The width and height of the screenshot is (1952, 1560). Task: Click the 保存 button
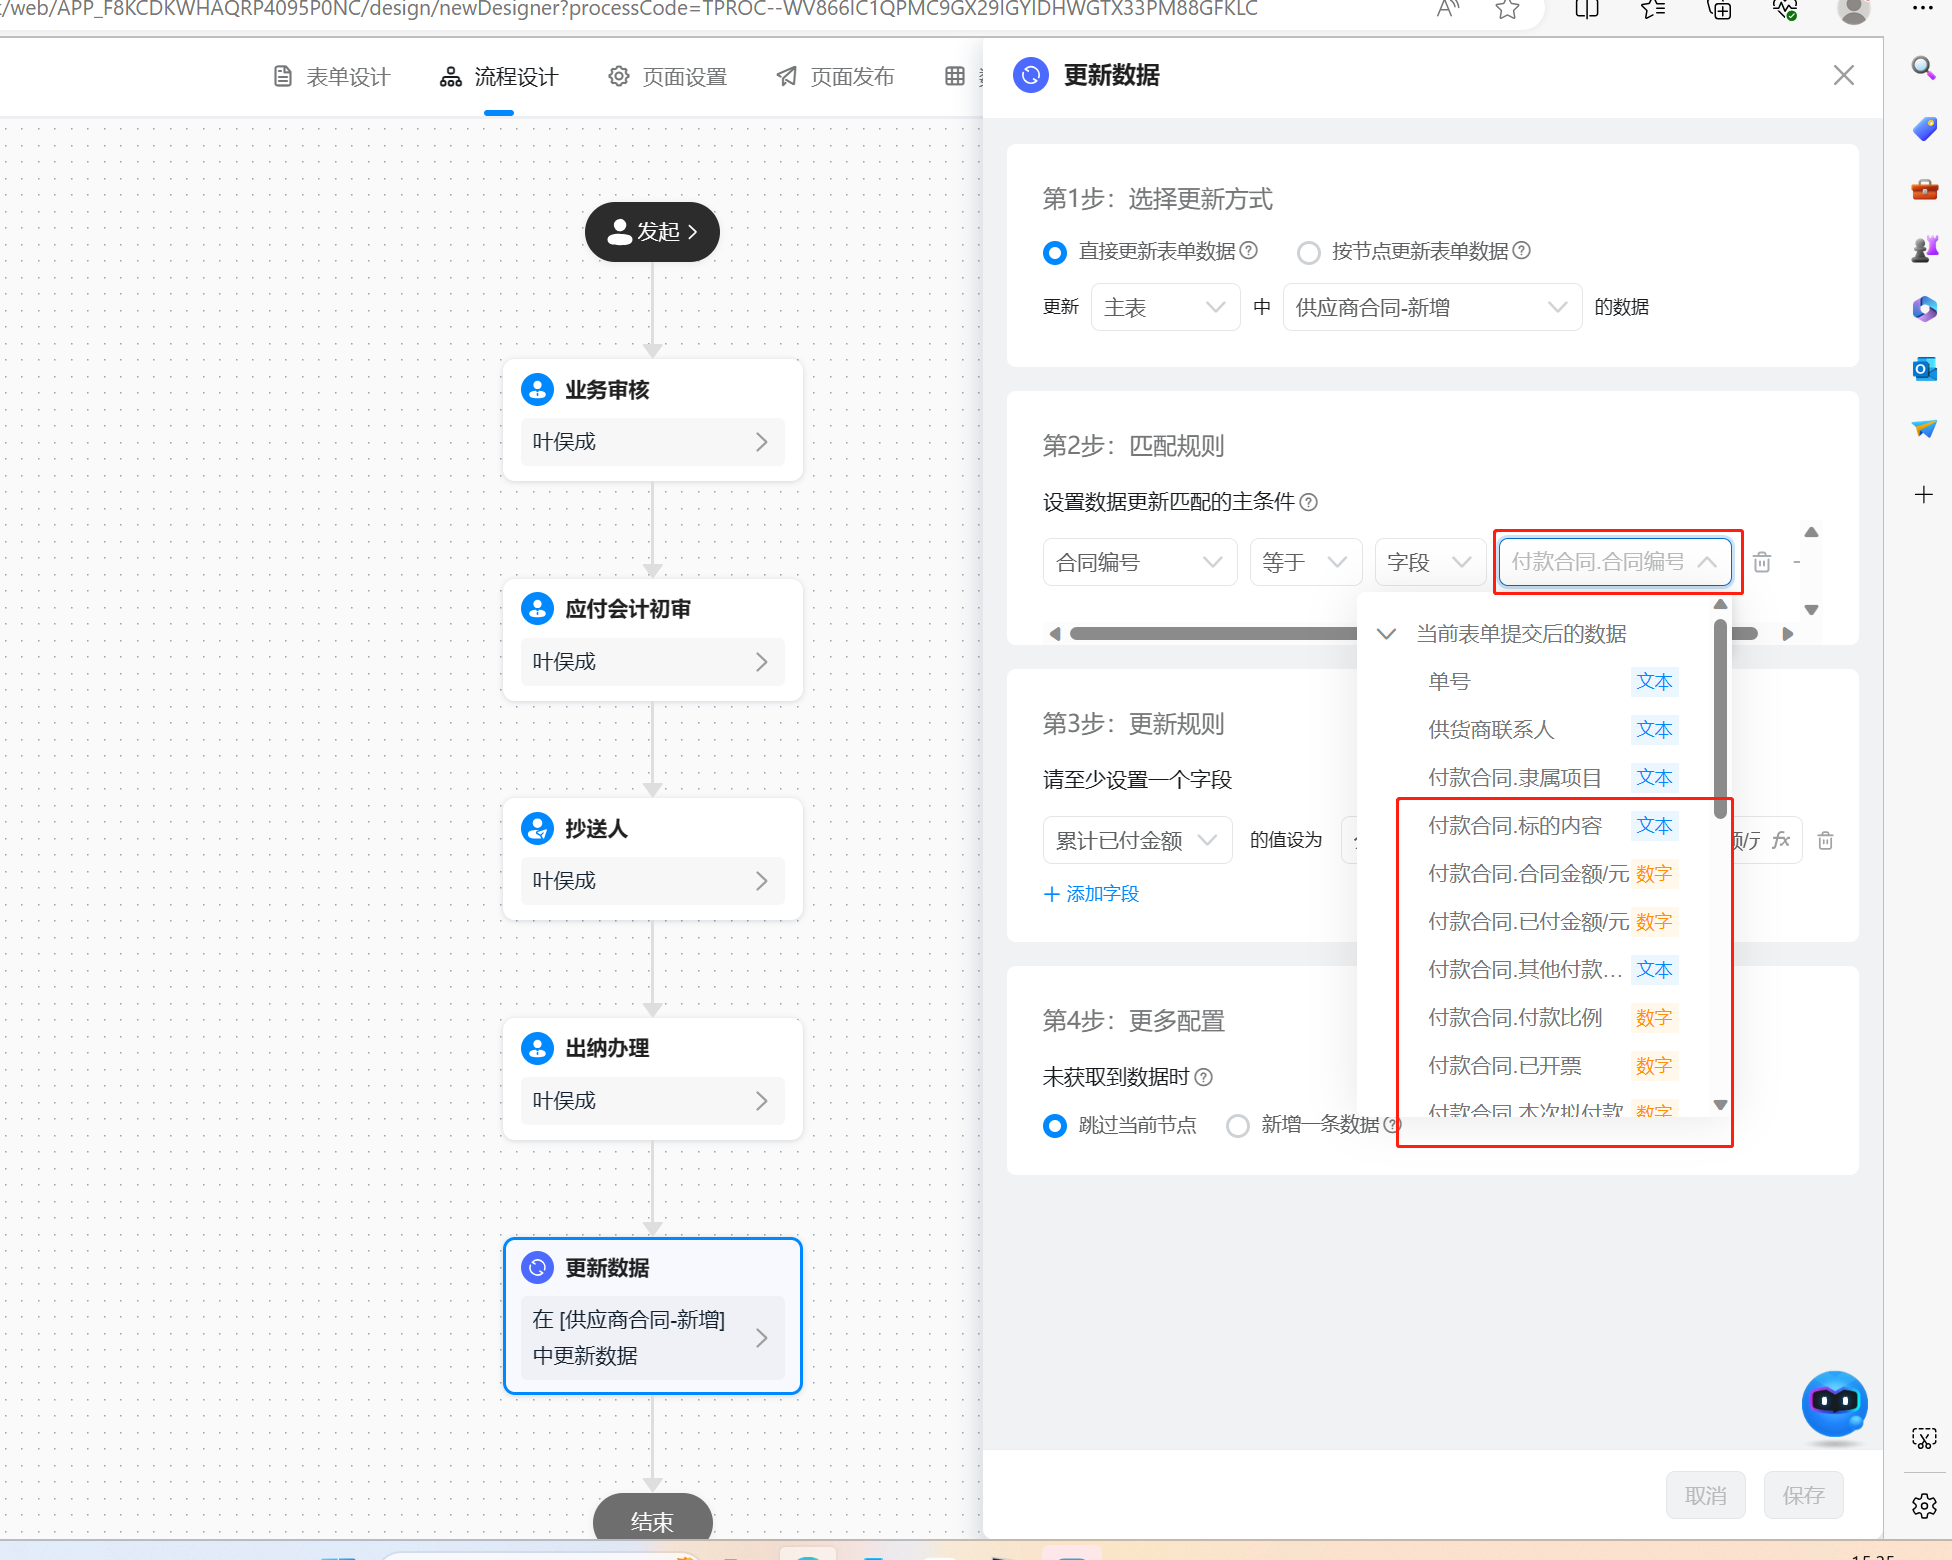click(1803, 1495)
